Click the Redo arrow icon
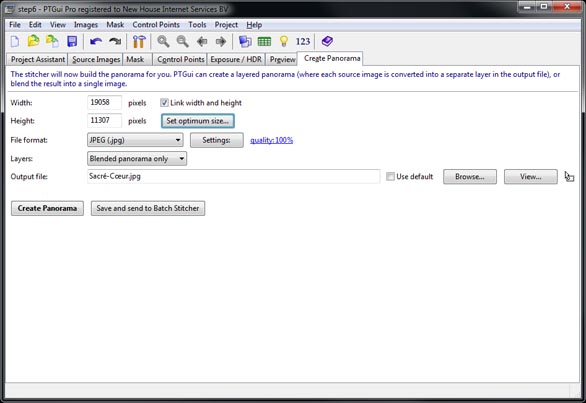The width and height of the screenshot is (586, 403). tap(115, 41)
